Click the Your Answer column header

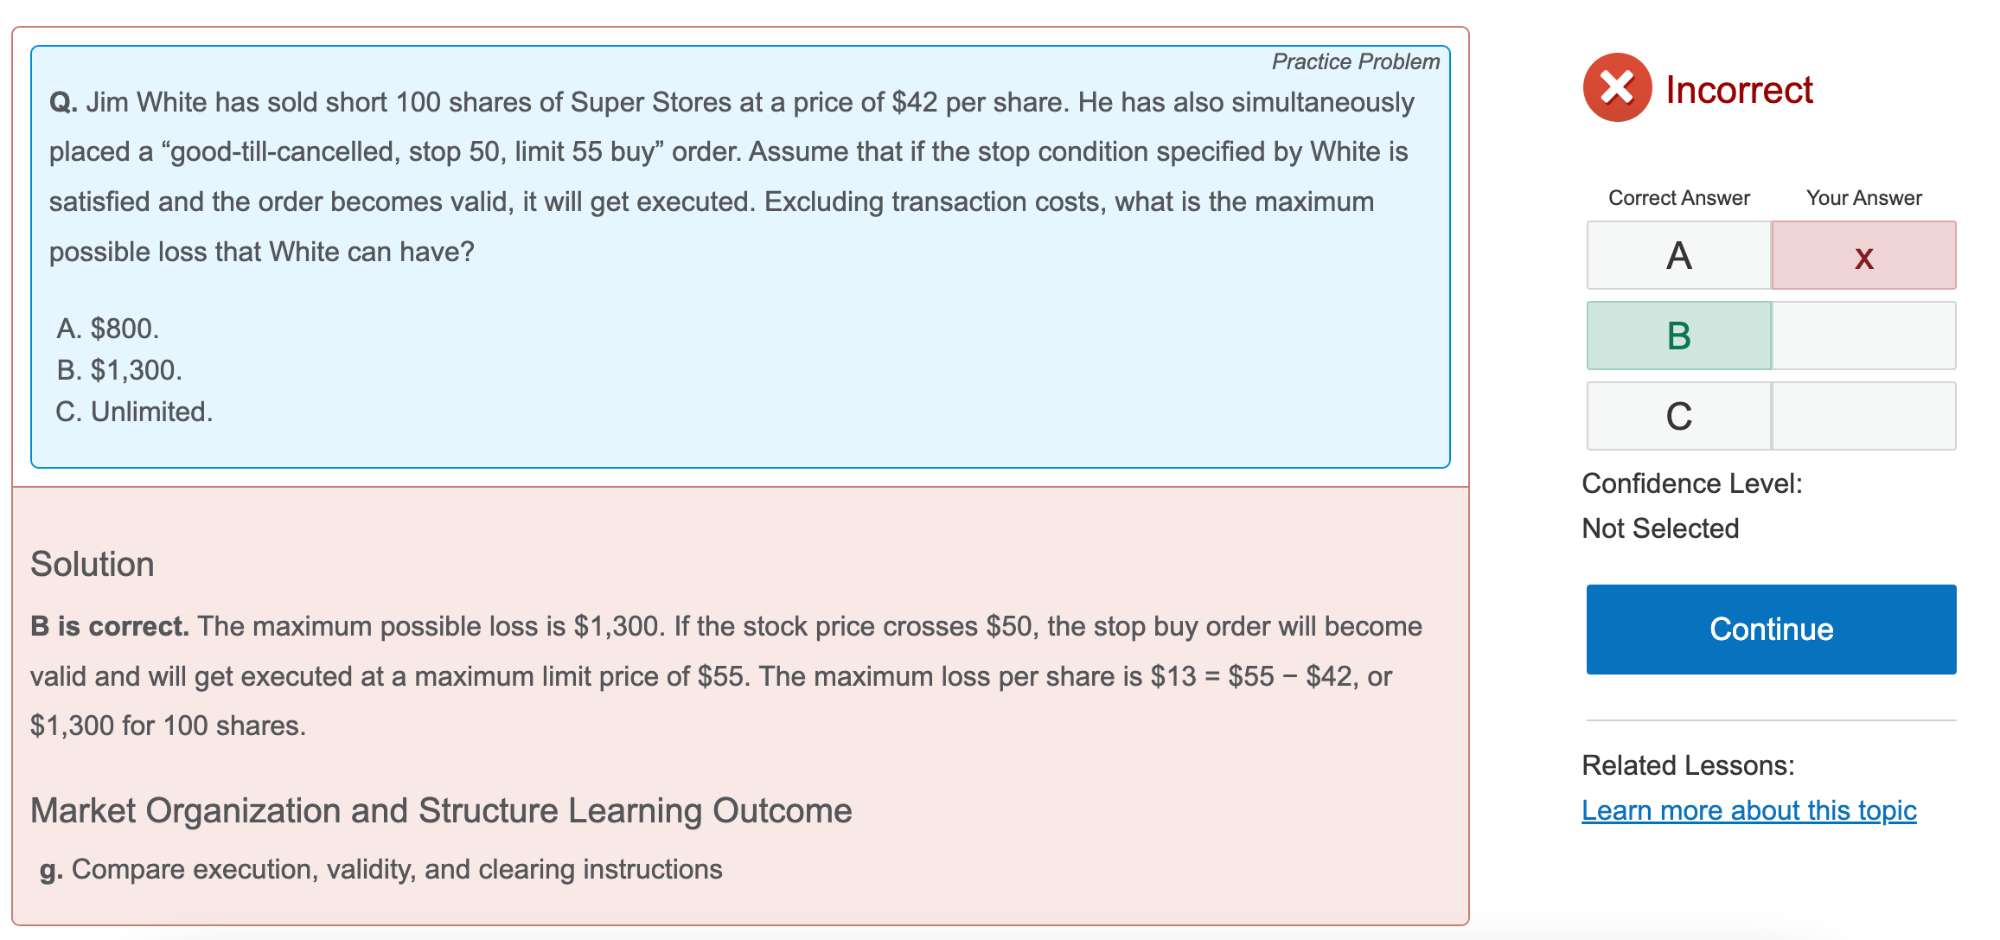1863,198
